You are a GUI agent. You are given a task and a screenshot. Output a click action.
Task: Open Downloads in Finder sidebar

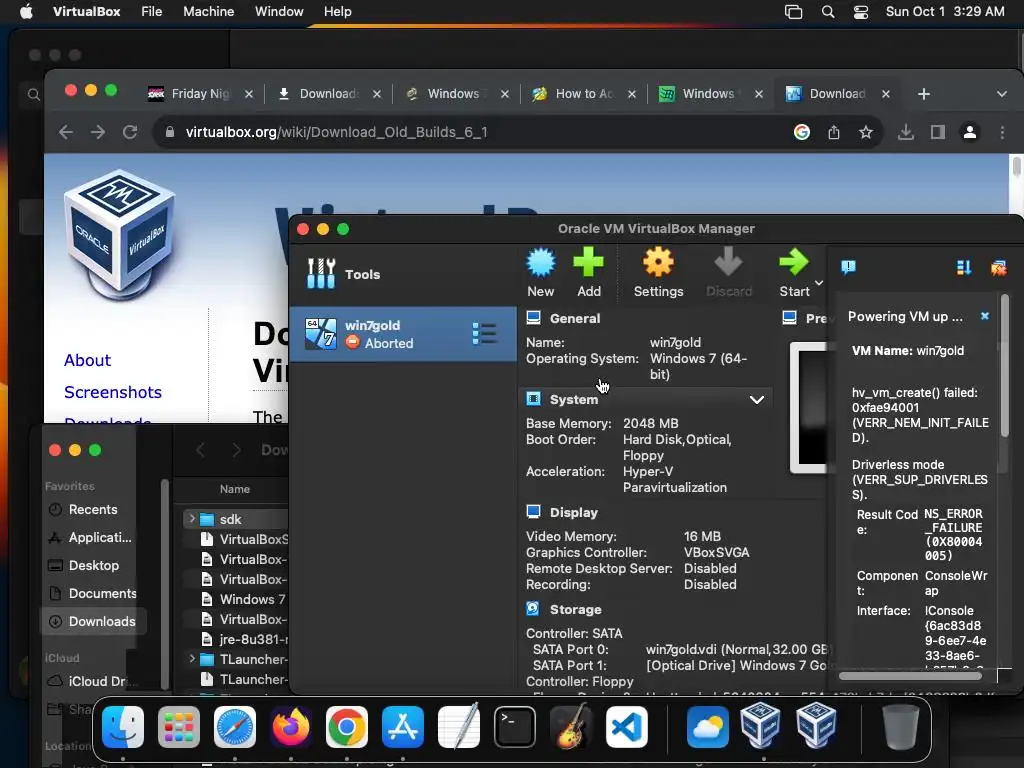point(93,622)
